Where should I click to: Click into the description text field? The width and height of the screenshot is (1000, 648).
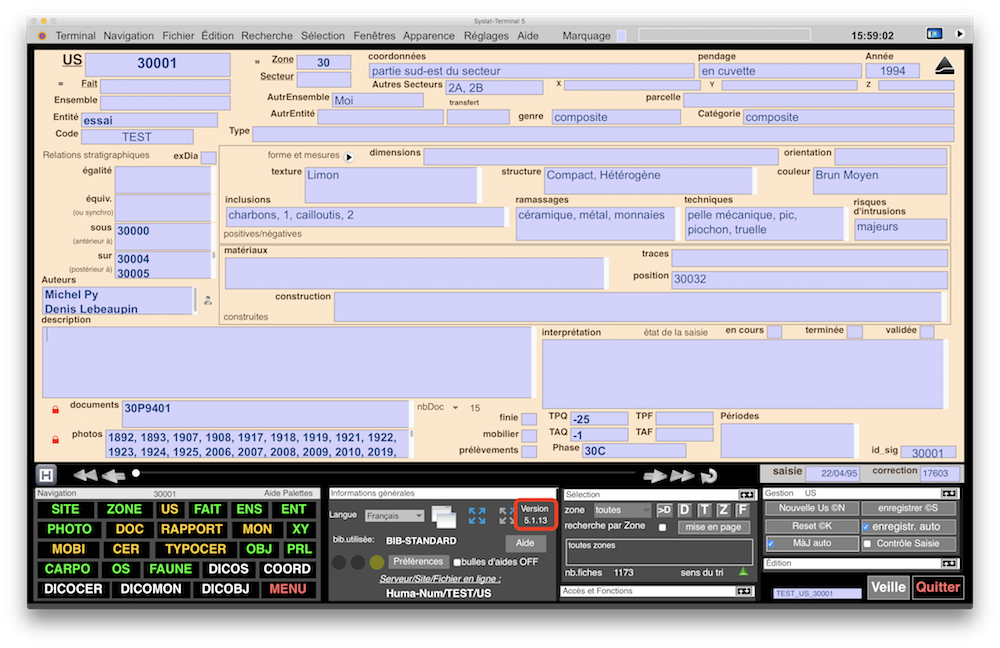click(287, 362)
